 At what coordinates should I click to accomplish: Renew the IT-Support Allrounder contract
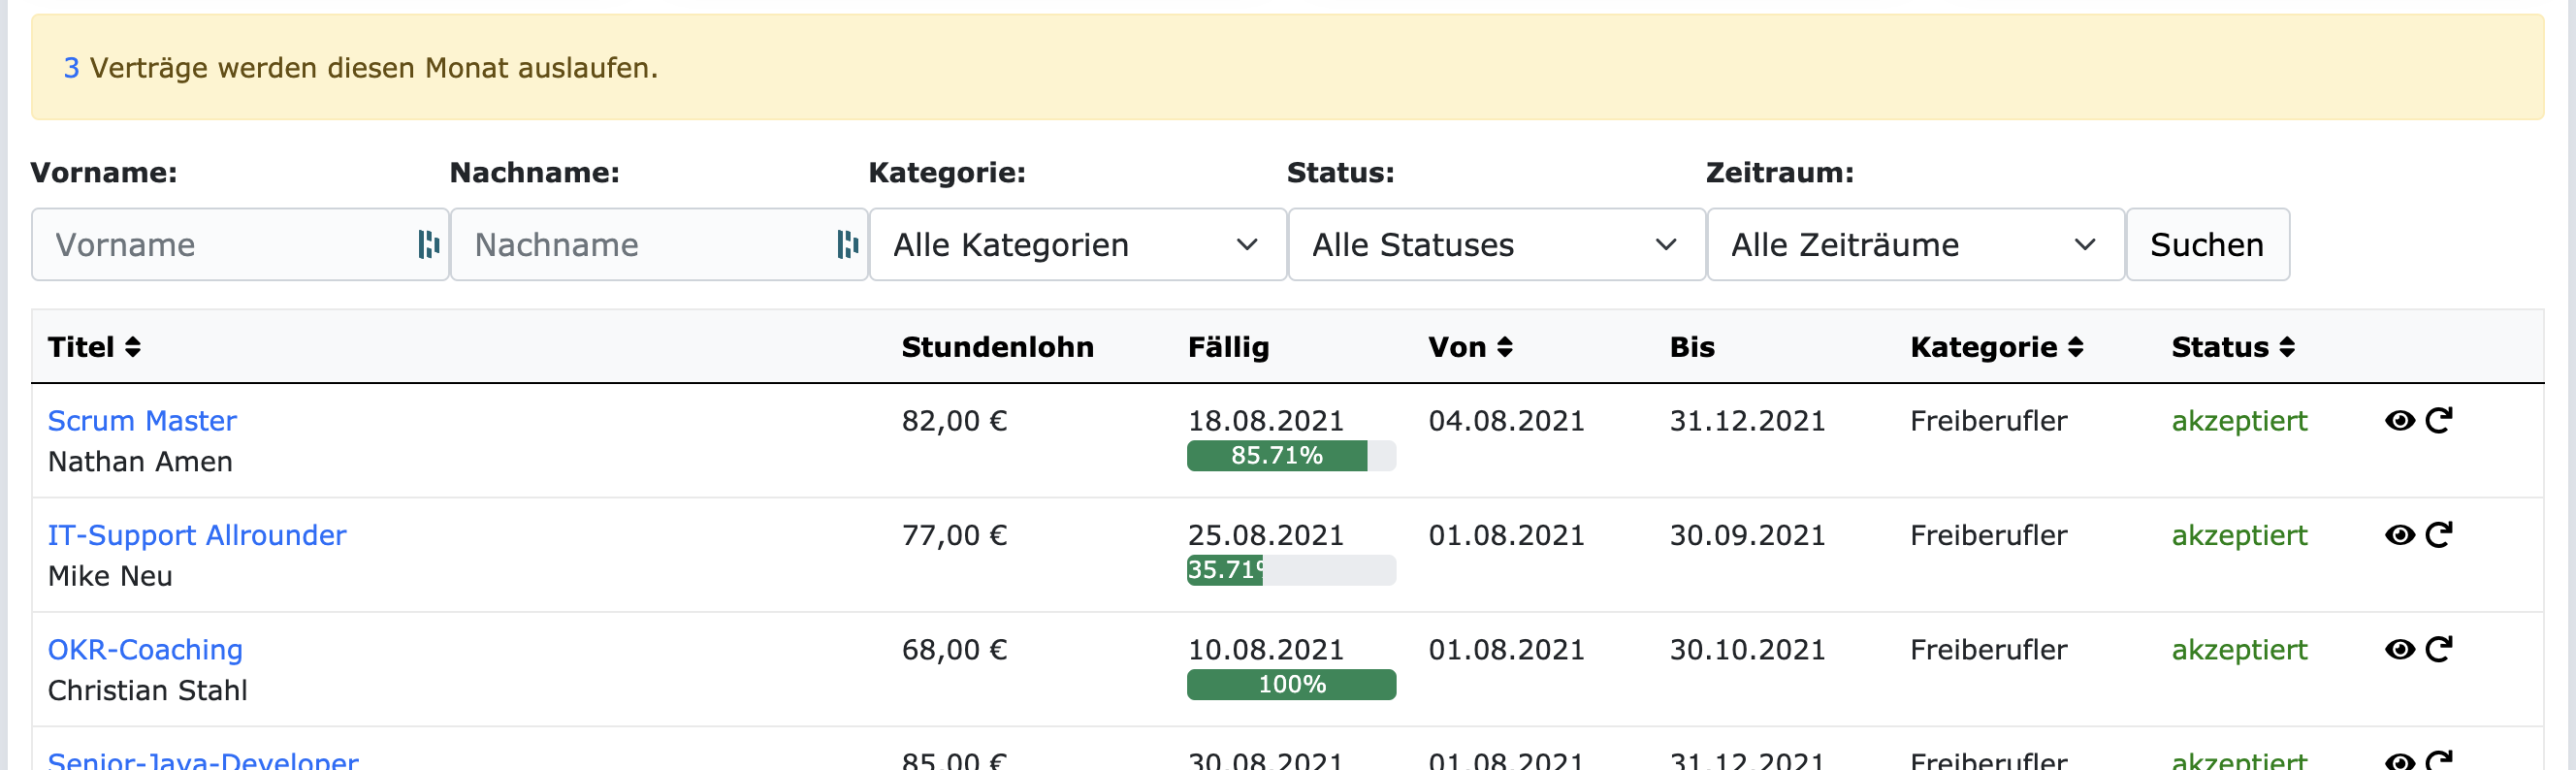pos(2439,535)
